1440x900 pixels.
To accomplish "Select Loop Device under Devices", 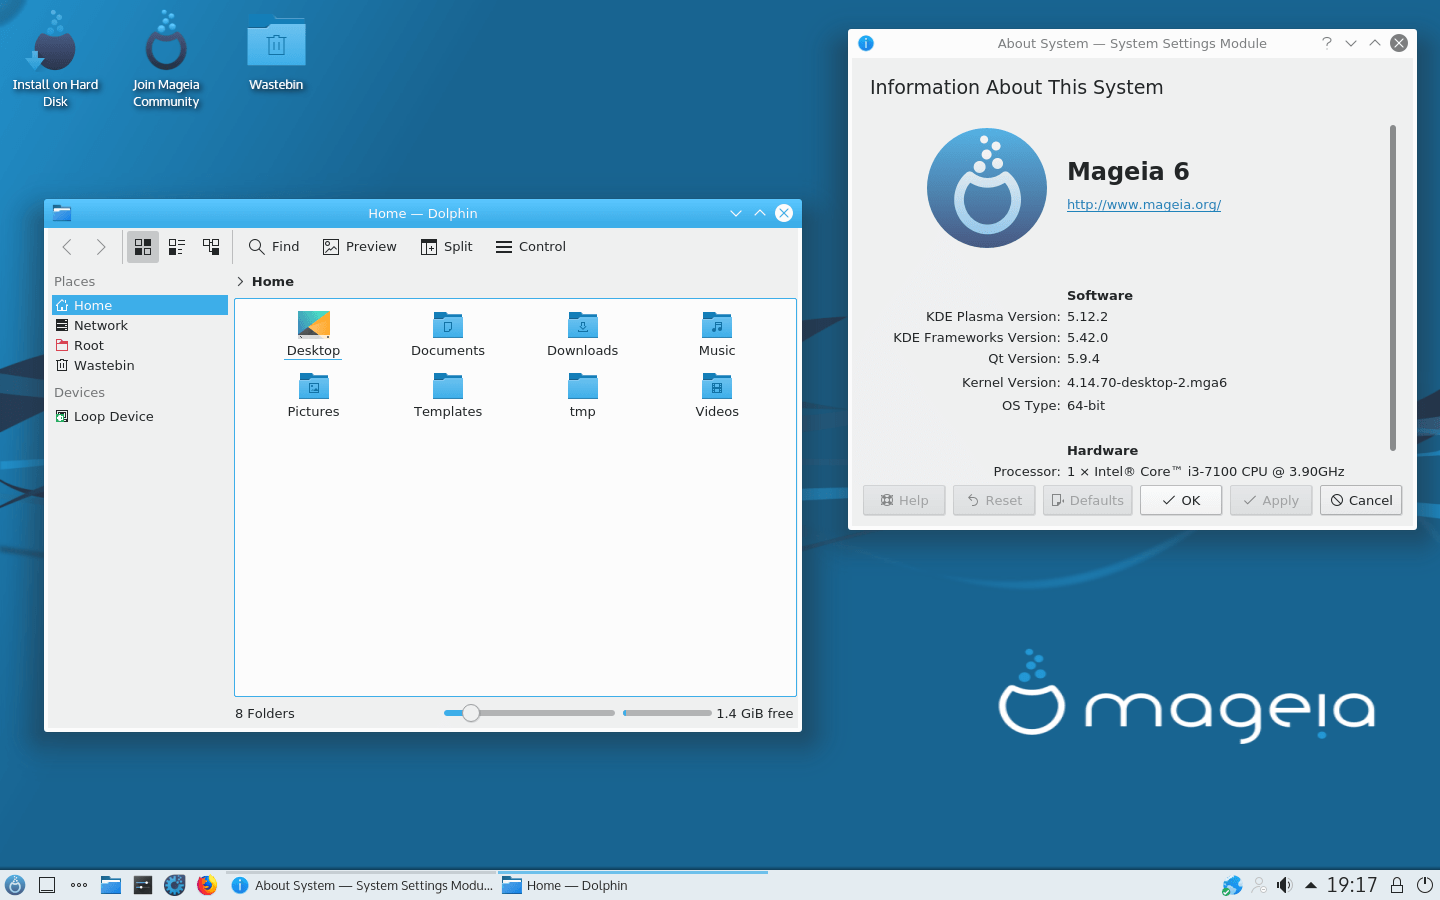I will (x=140, y=416).
